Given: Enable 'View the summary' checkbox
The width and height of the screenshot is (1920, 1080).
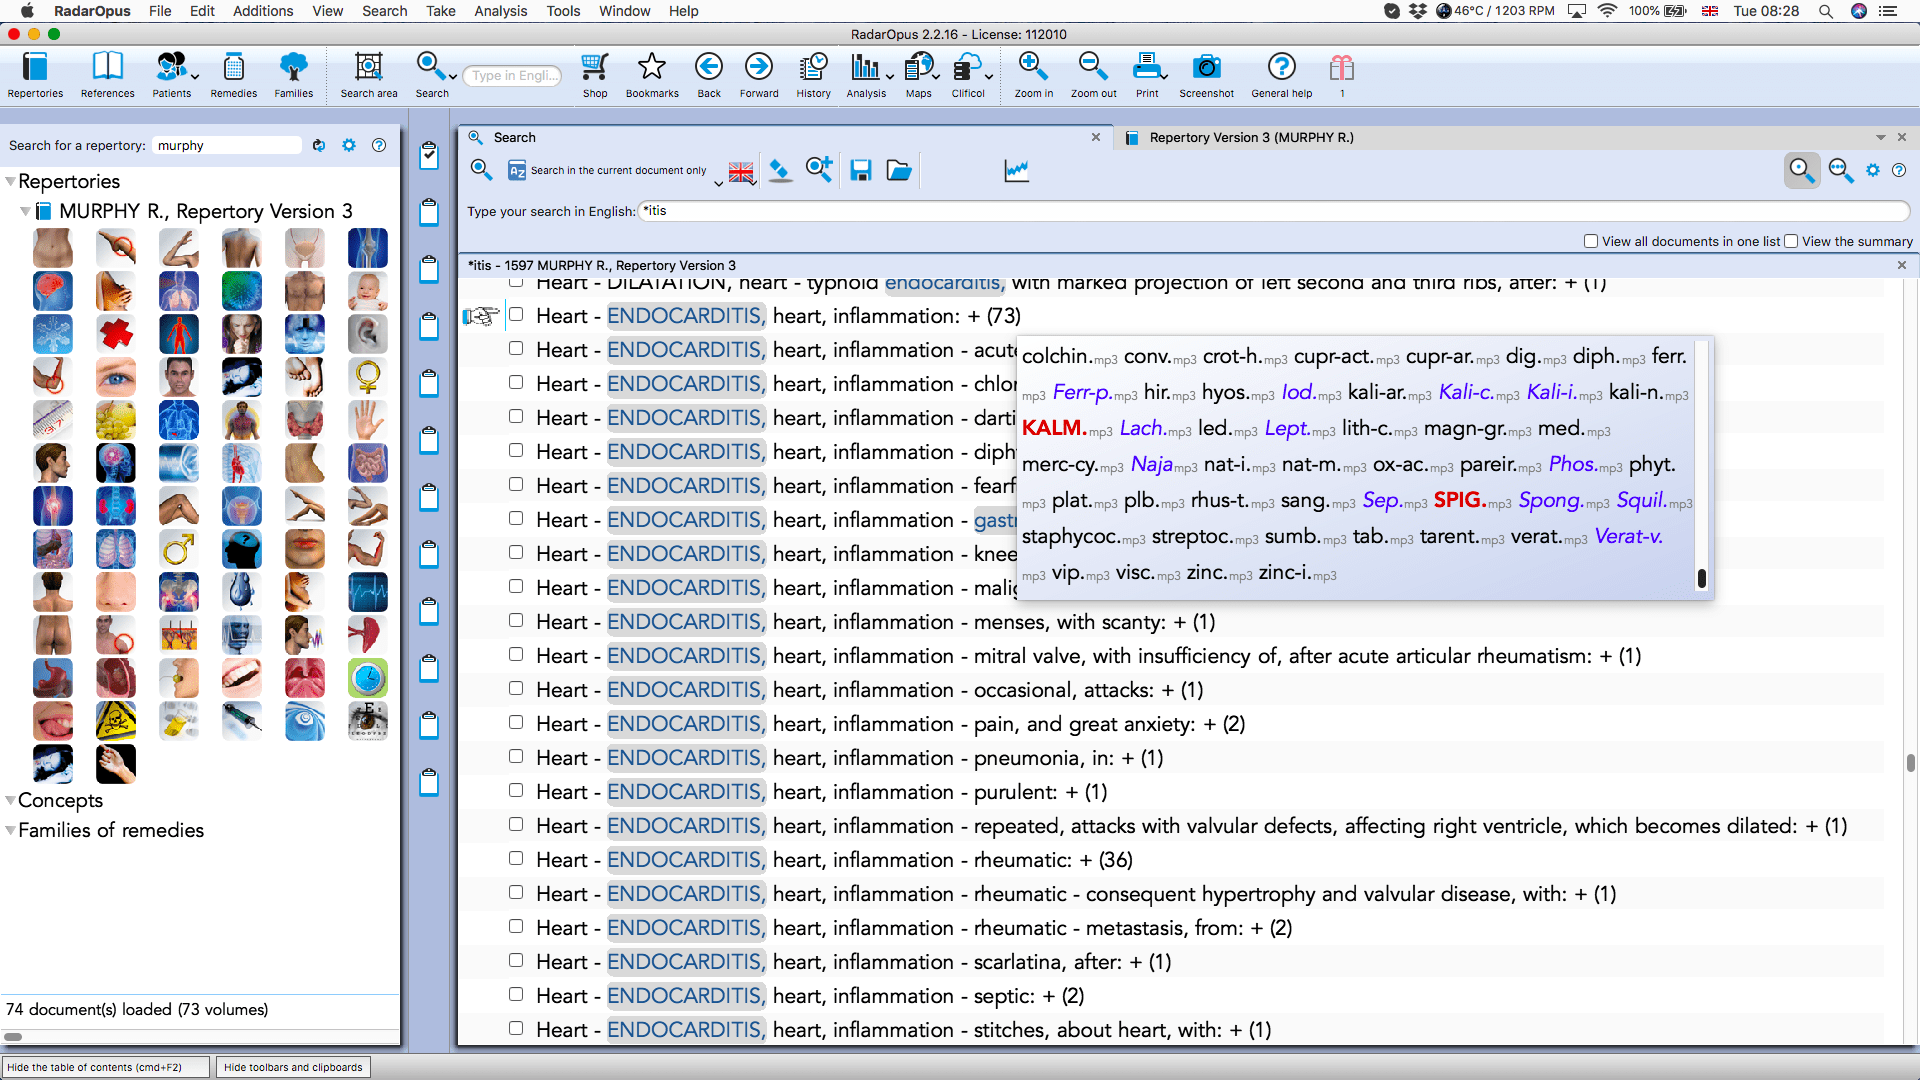Looking at the screenshot, I should pyautogui.click(x=1791, y=241).
